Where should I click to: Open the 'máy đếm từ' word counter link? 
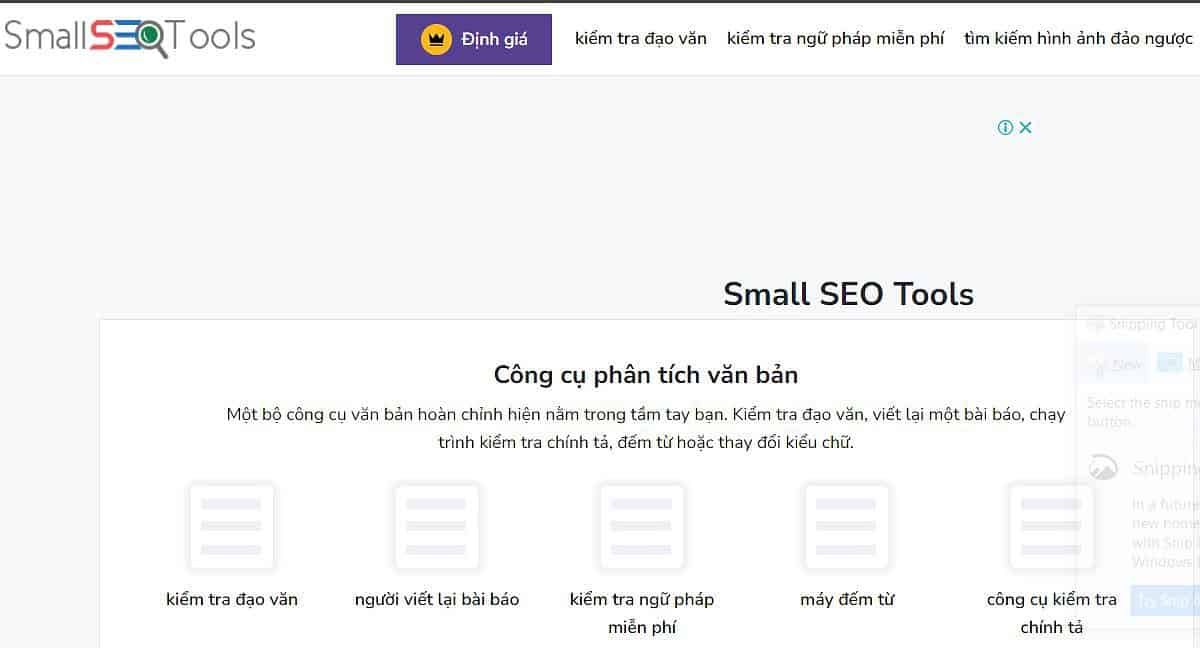tap(847, 600)
